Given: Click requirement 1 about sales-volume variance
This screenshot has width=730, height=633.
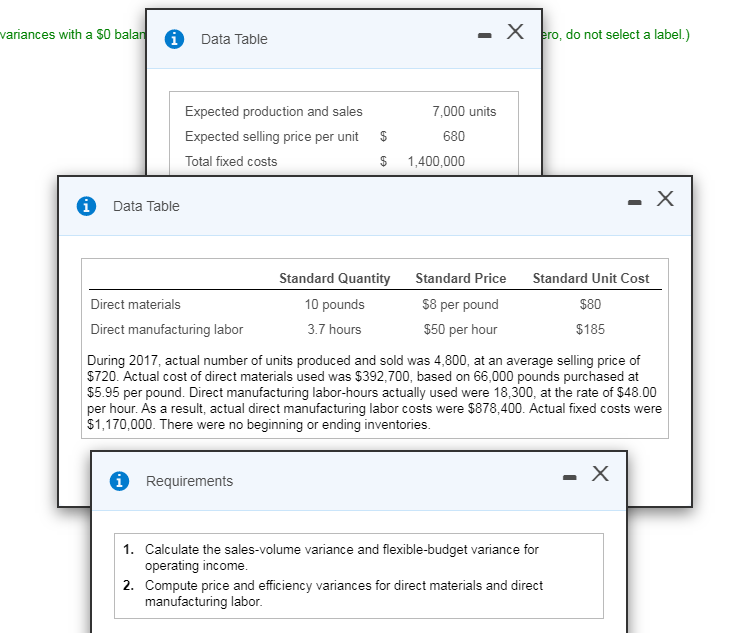Looking at the screenshot, I should tap(341, 557).
